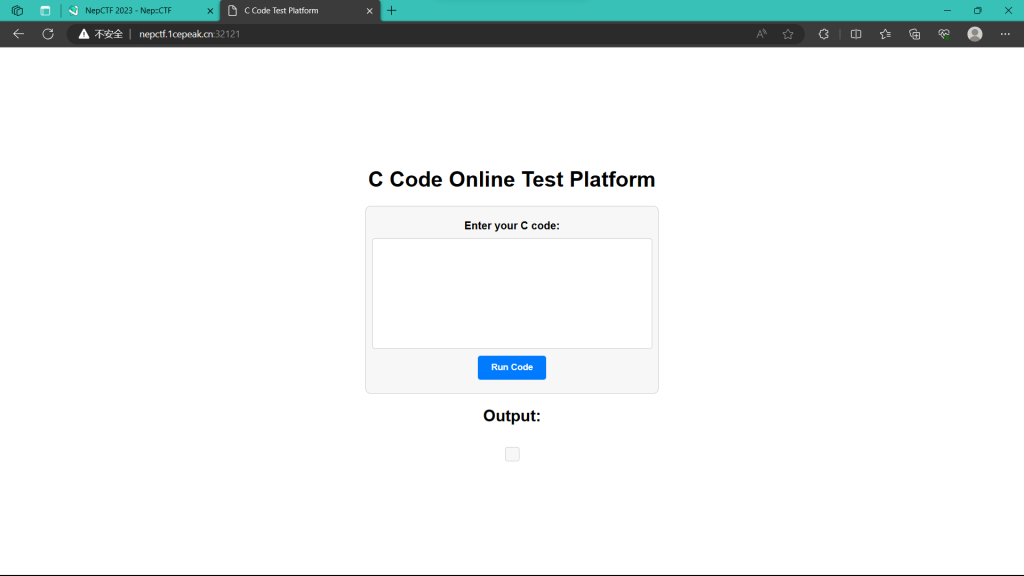This screenshot has width=1024, height=576.
Task: Open the read aloud icon
Action: 761,34
